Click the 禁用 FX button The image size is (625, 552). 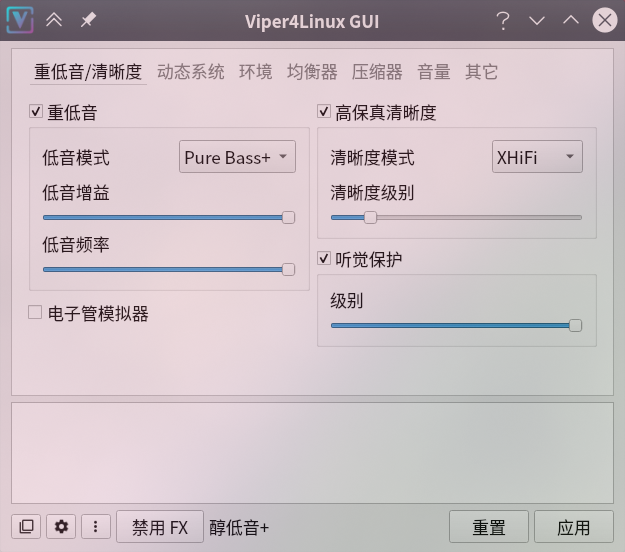pyautogui.click(x=160, y=527)
